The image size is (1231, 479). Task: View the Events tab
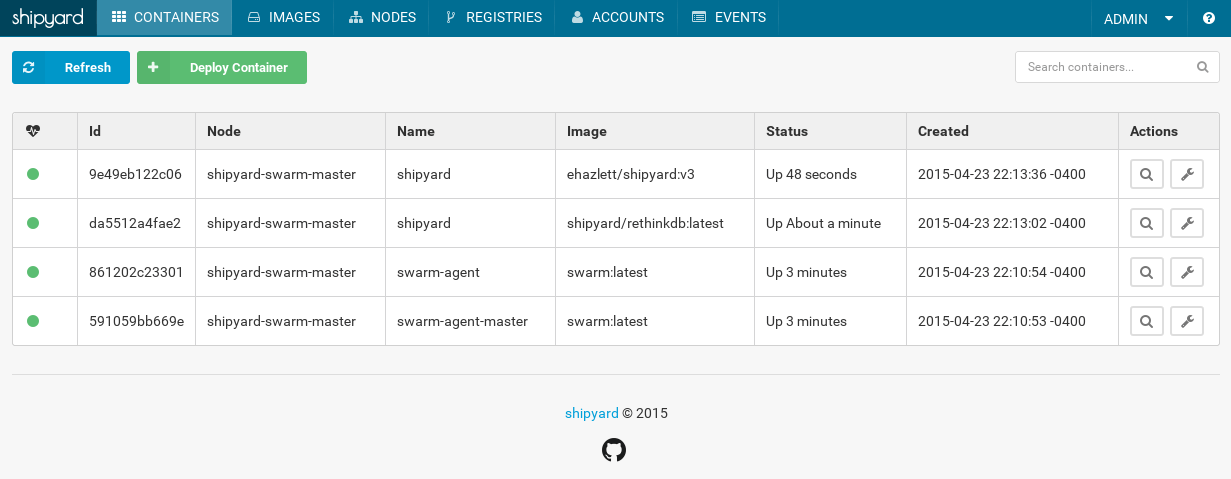pos(728,17)
